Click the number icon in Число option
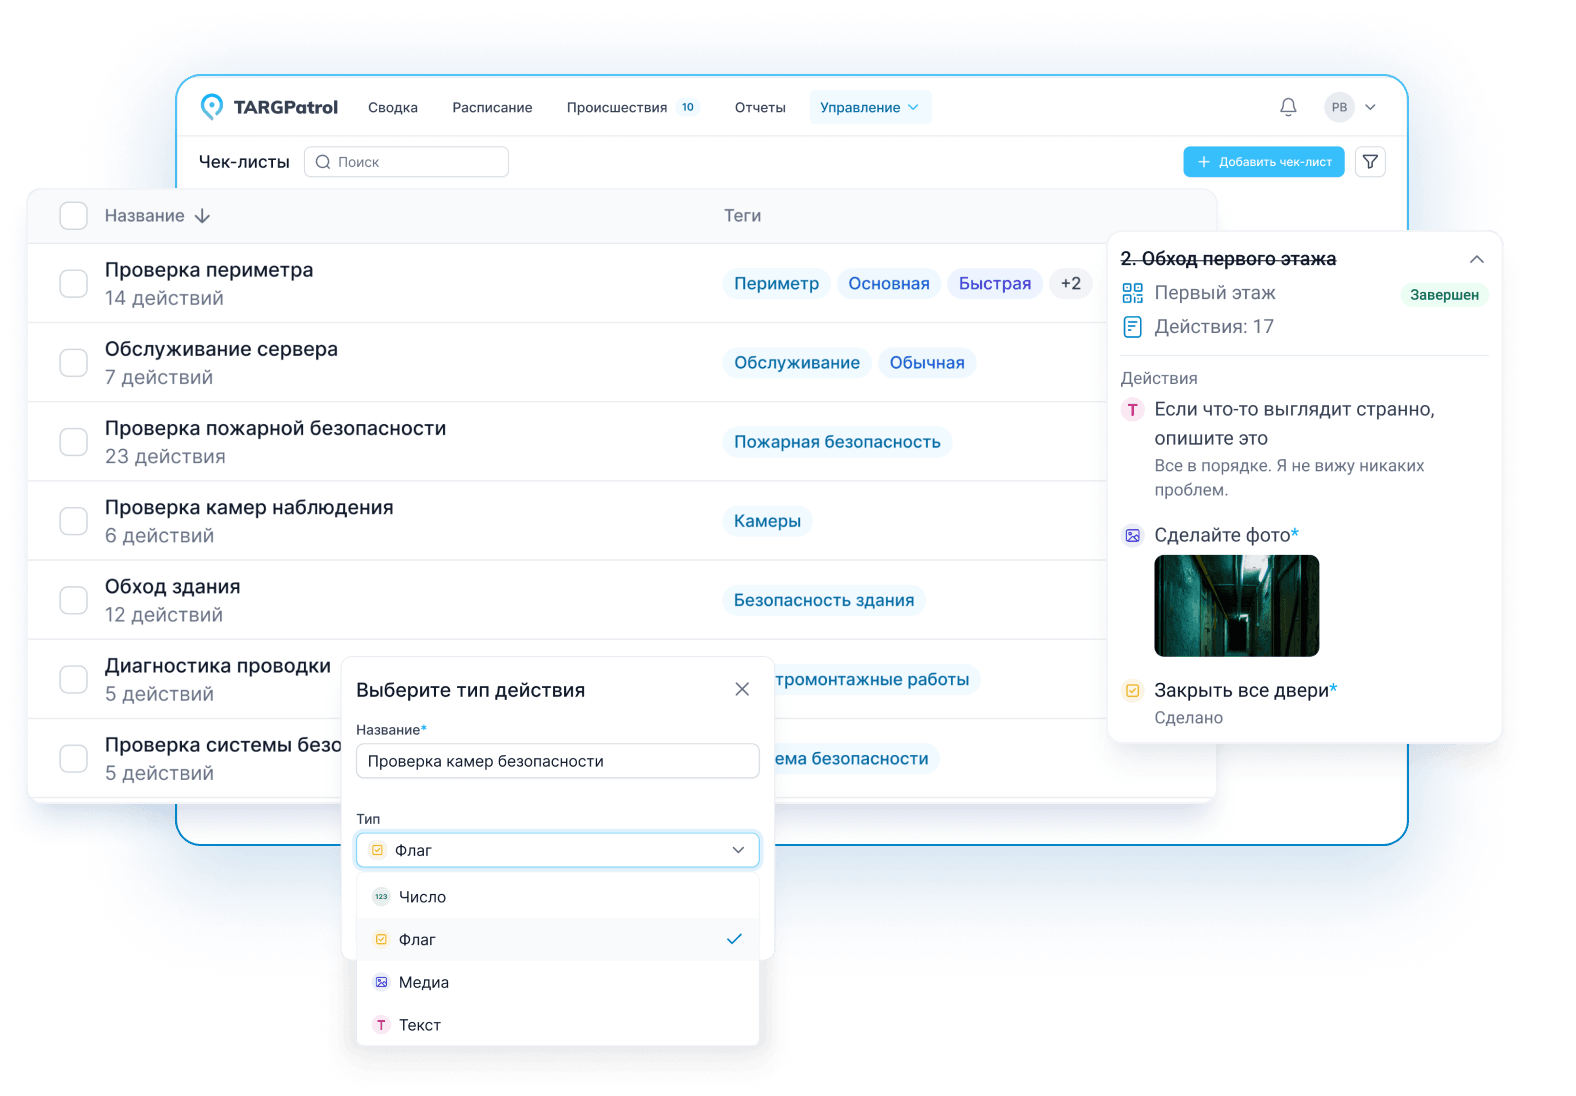The width and height of the screenshot is (1576, 1096). click(x=381, y=897)
